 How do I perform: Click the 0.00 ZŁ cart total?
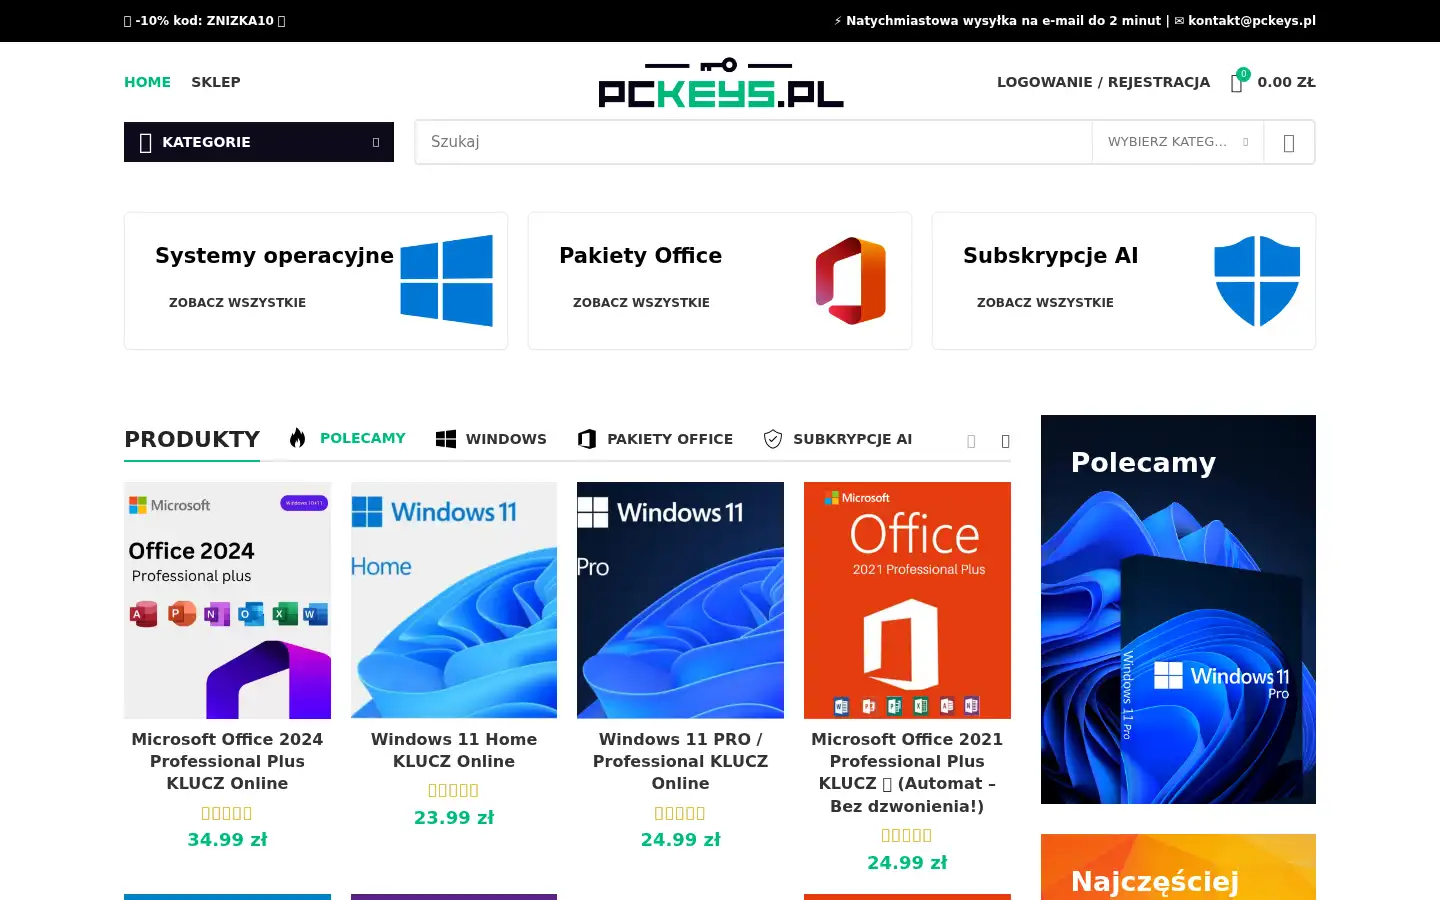(1286, 82)
